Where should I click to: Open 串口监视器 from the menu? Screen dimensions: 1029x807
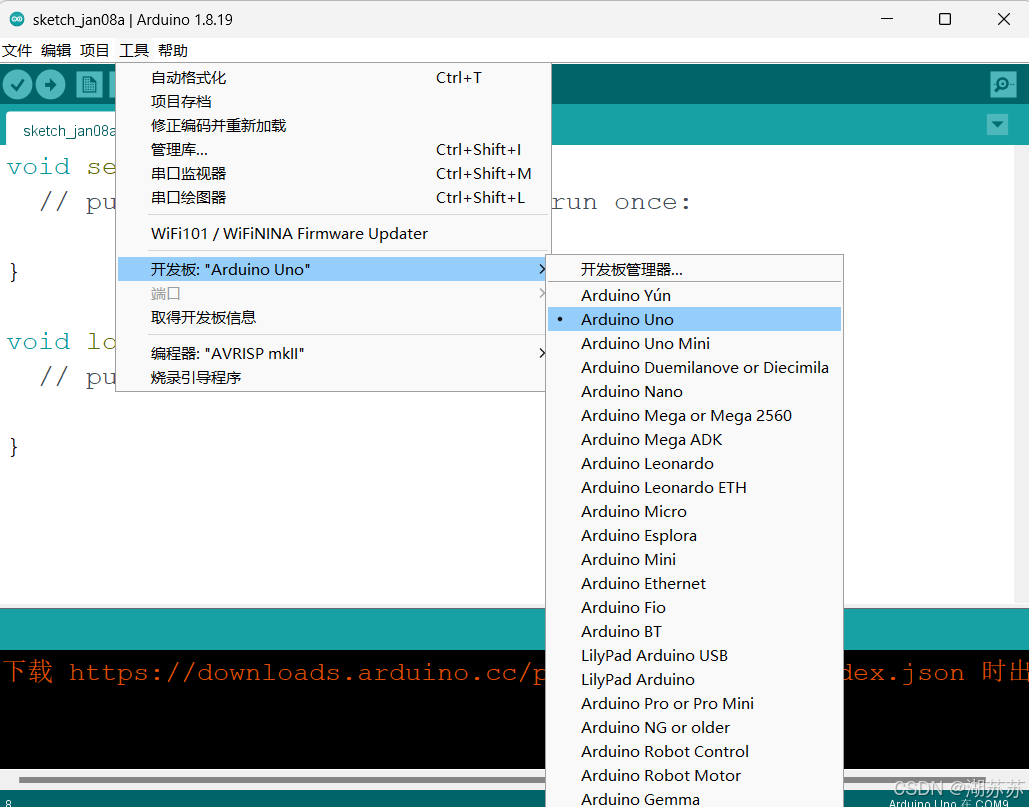332,174
